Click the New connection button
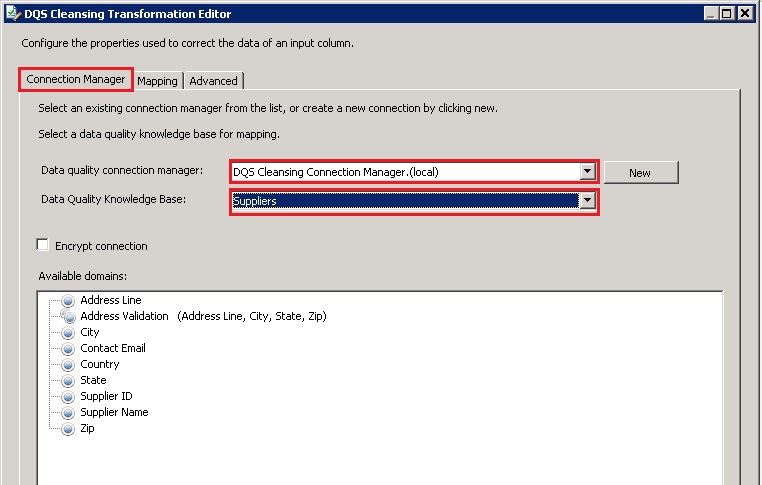Image resolution: width=762 pixels, height=485 pixels. point(640,173)
